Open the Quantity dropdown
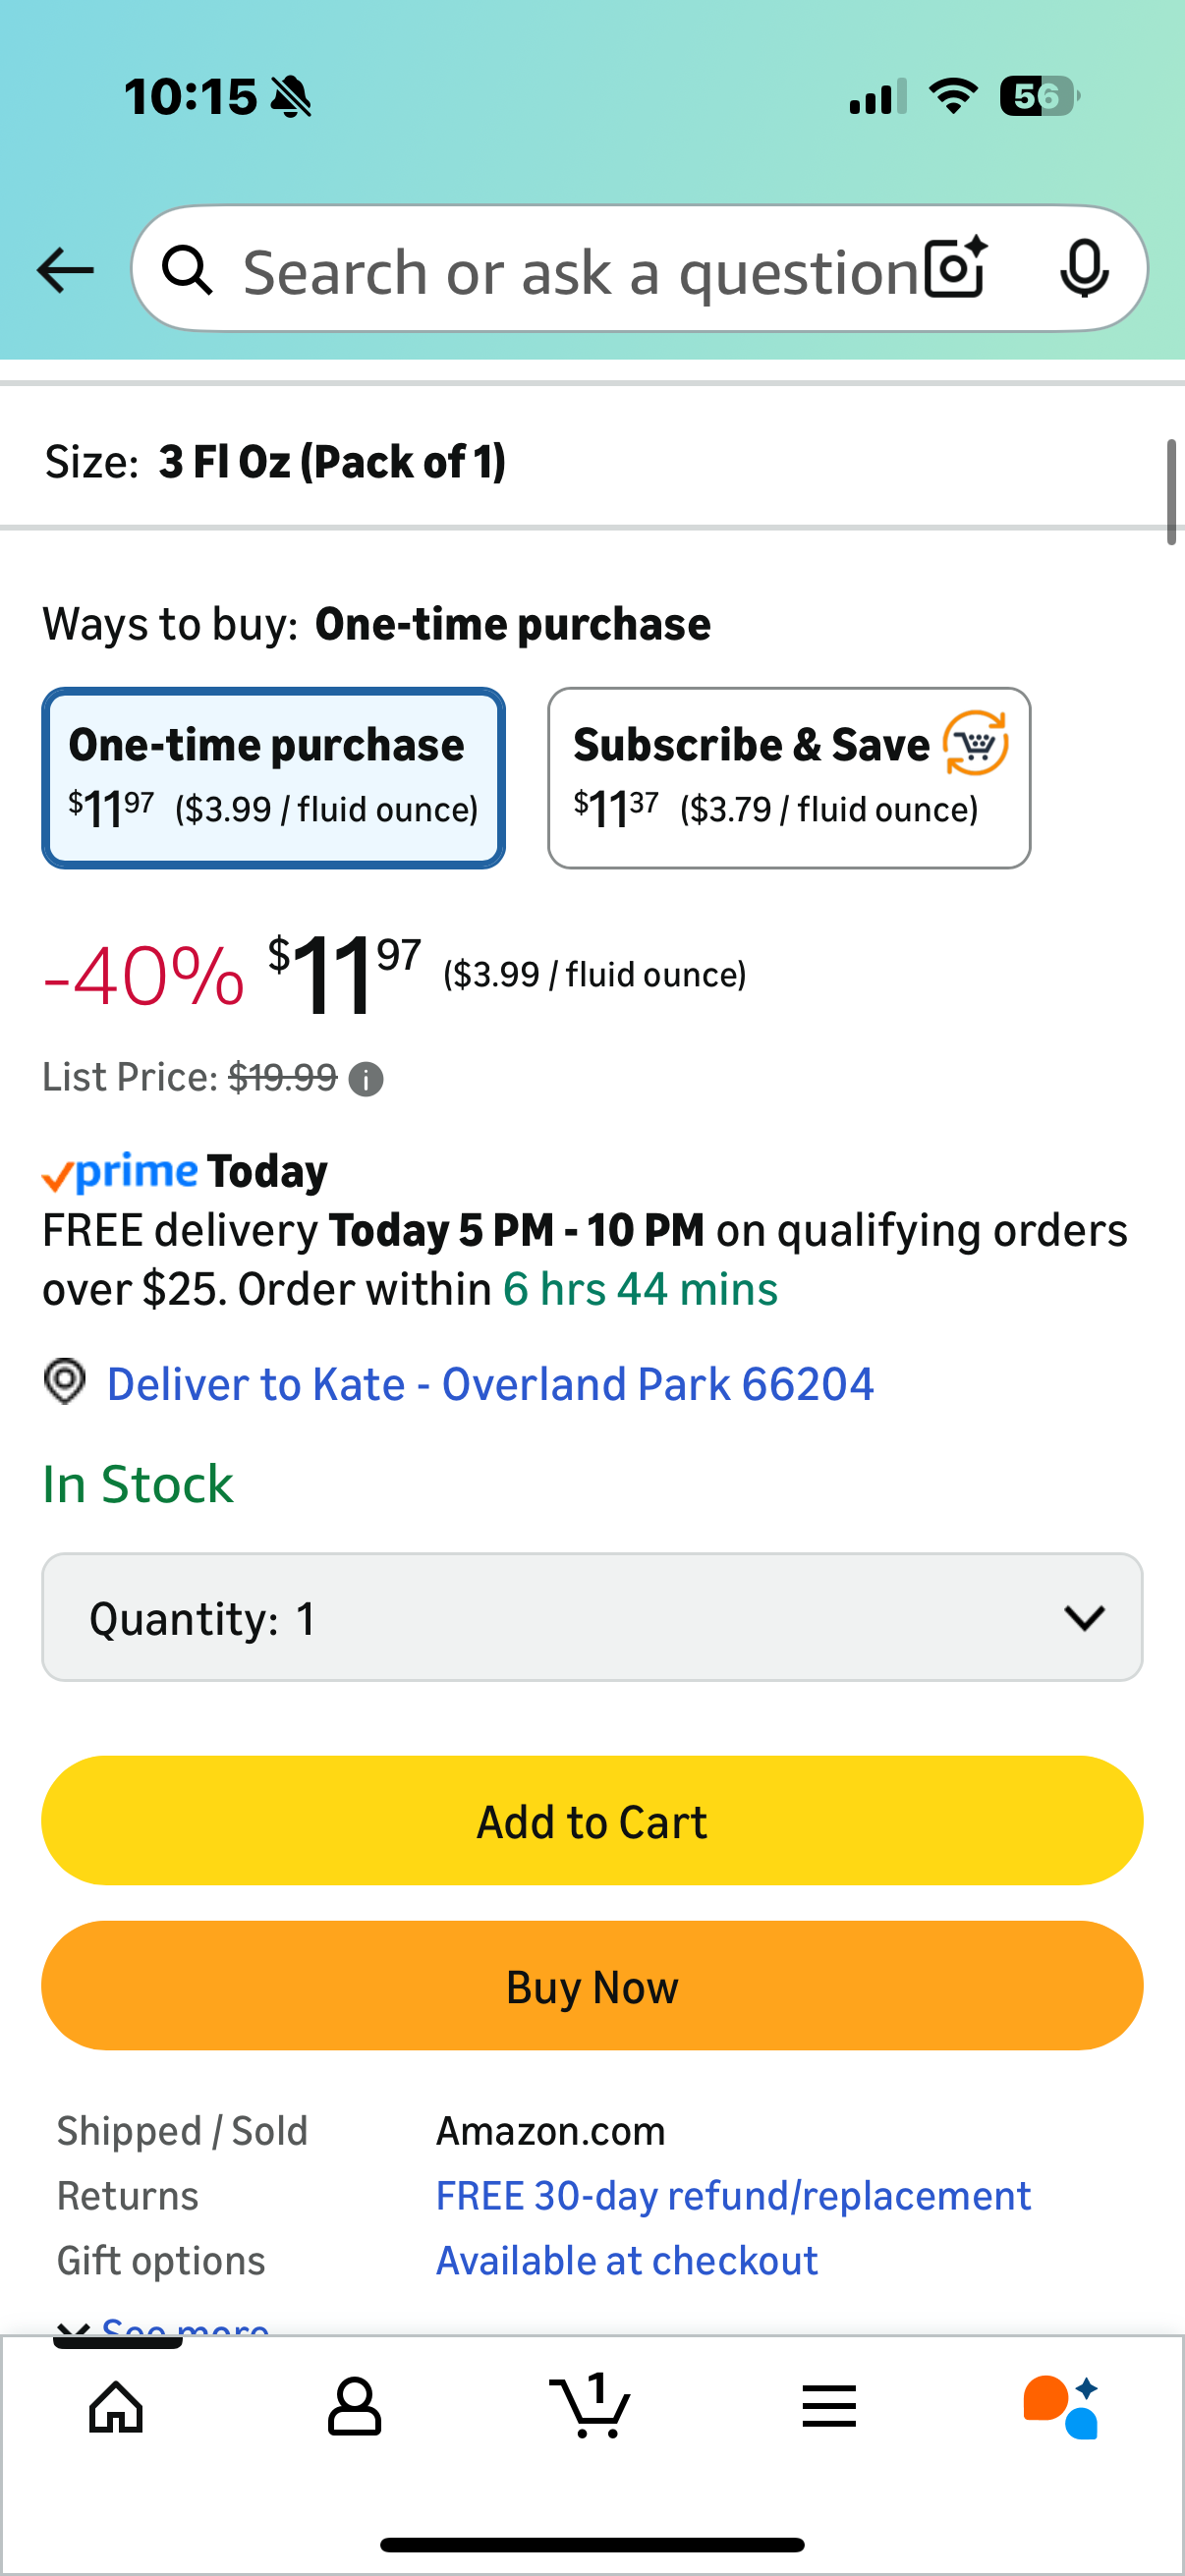Viewport: 1185px width, 2576px height. pyautogui.click(x=592, y=1617)
